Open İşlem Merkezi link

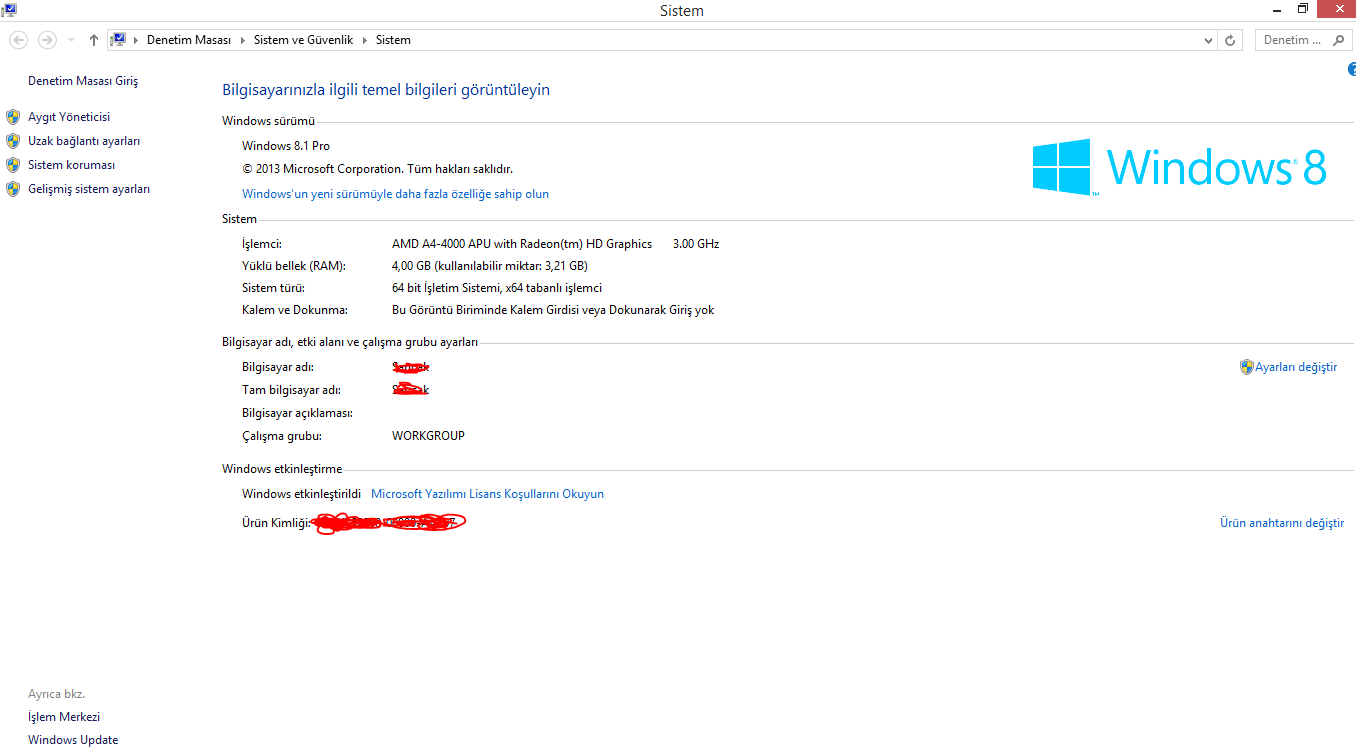tap(64, 717)
